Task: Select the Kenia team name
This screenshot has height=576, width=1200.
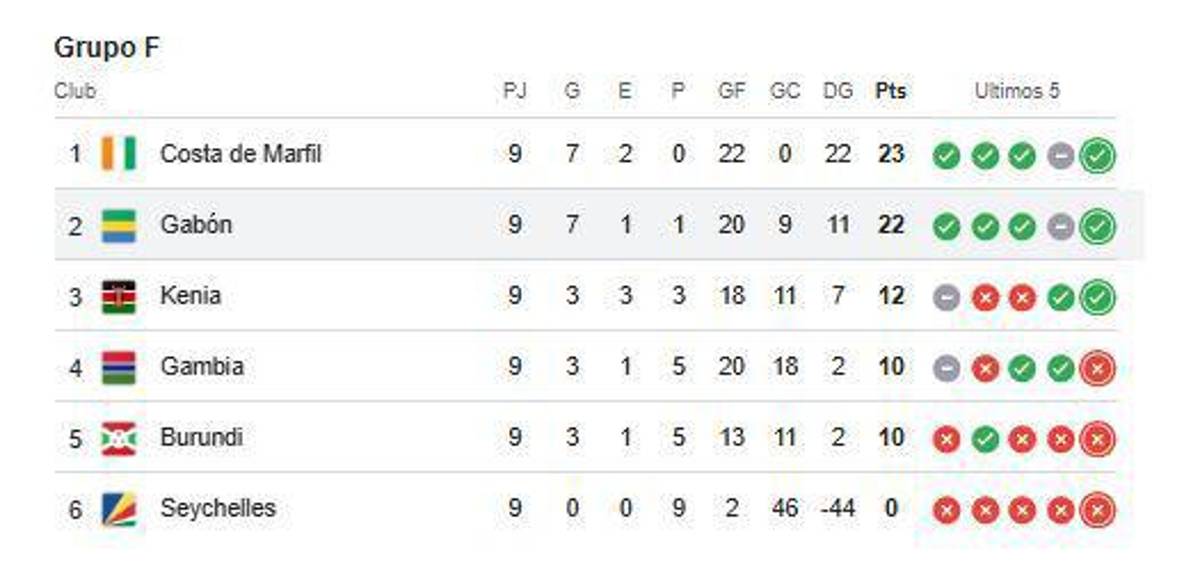Action: [x=190, y=296]
